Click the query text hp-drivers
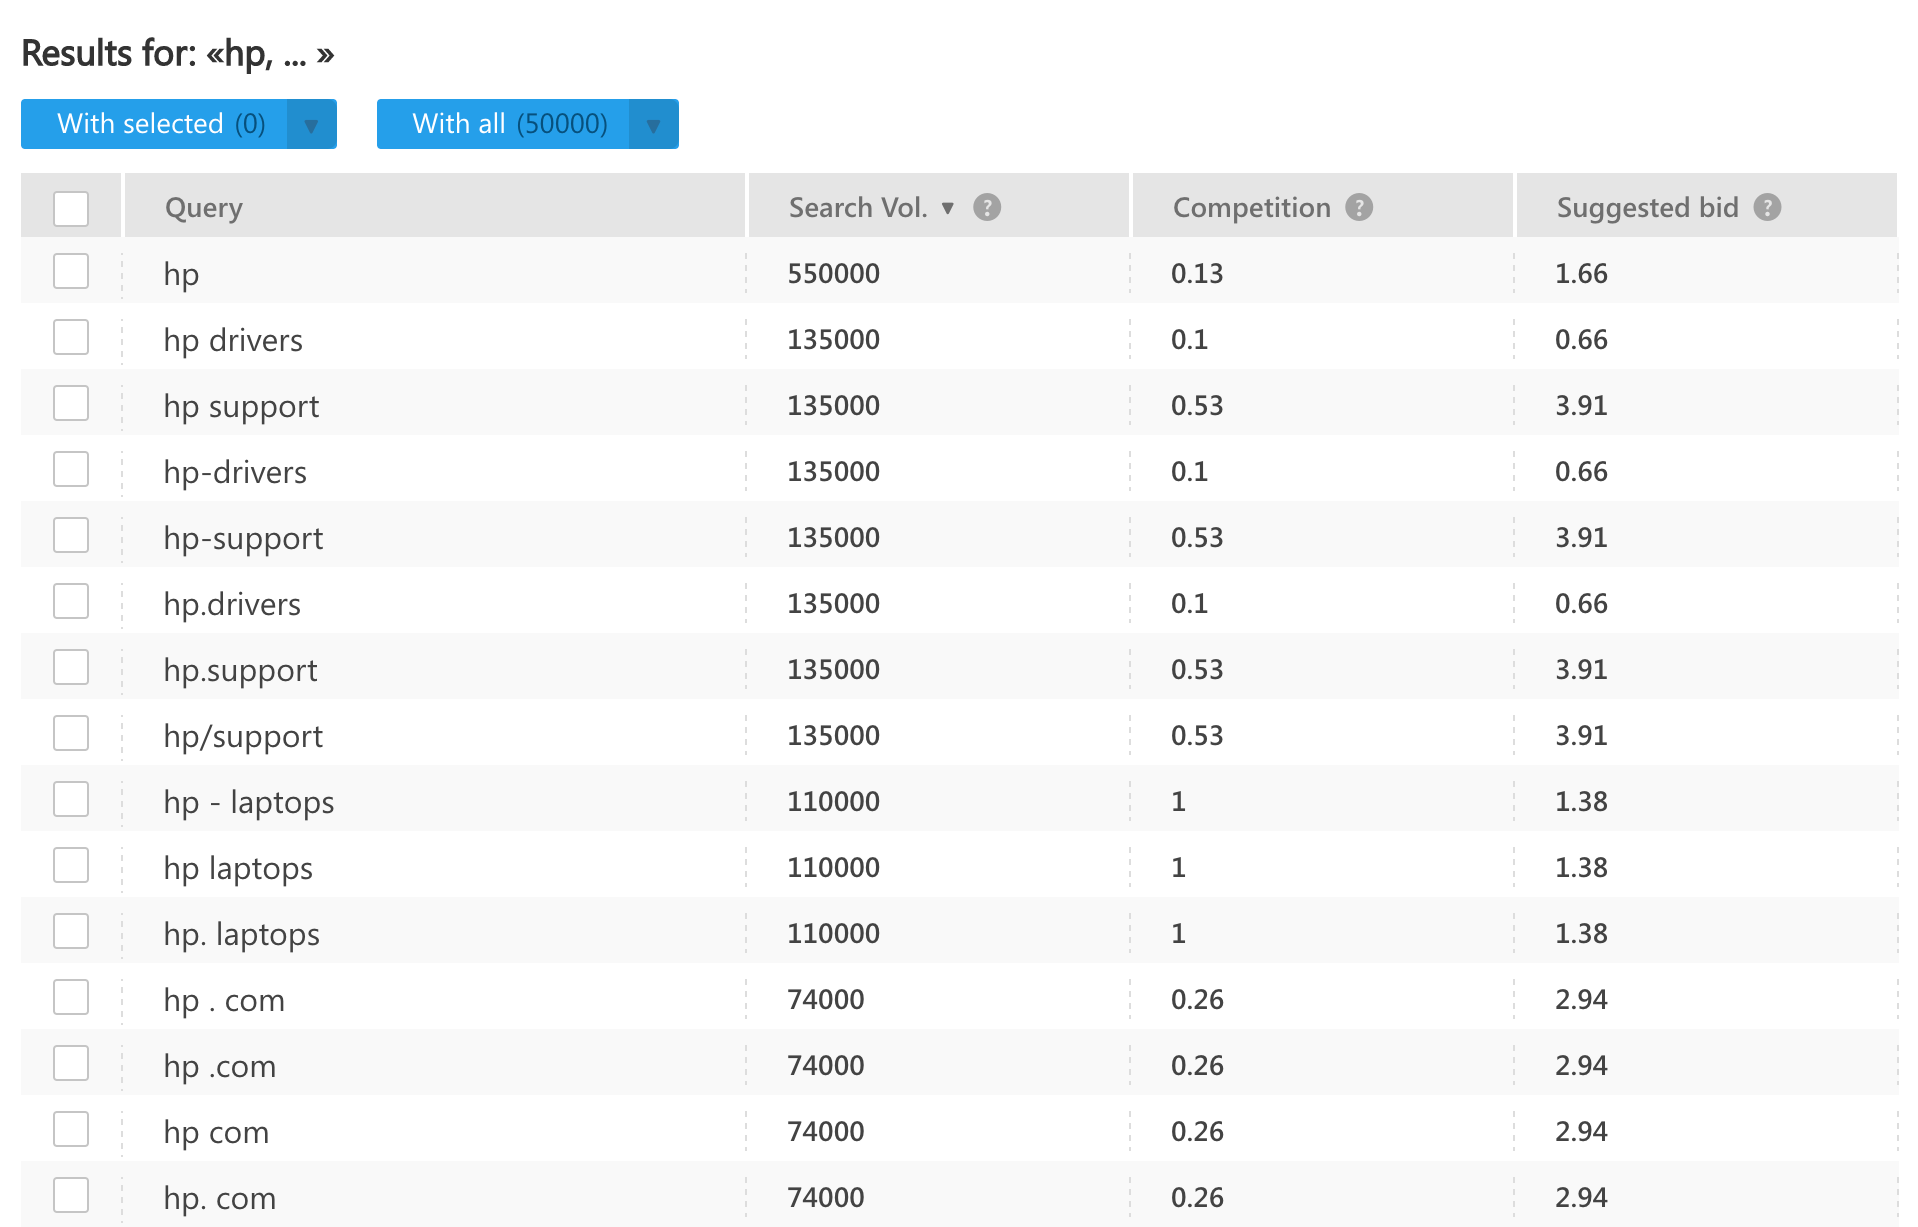Screen dimensions: 1918x1227 click(235, 472)
